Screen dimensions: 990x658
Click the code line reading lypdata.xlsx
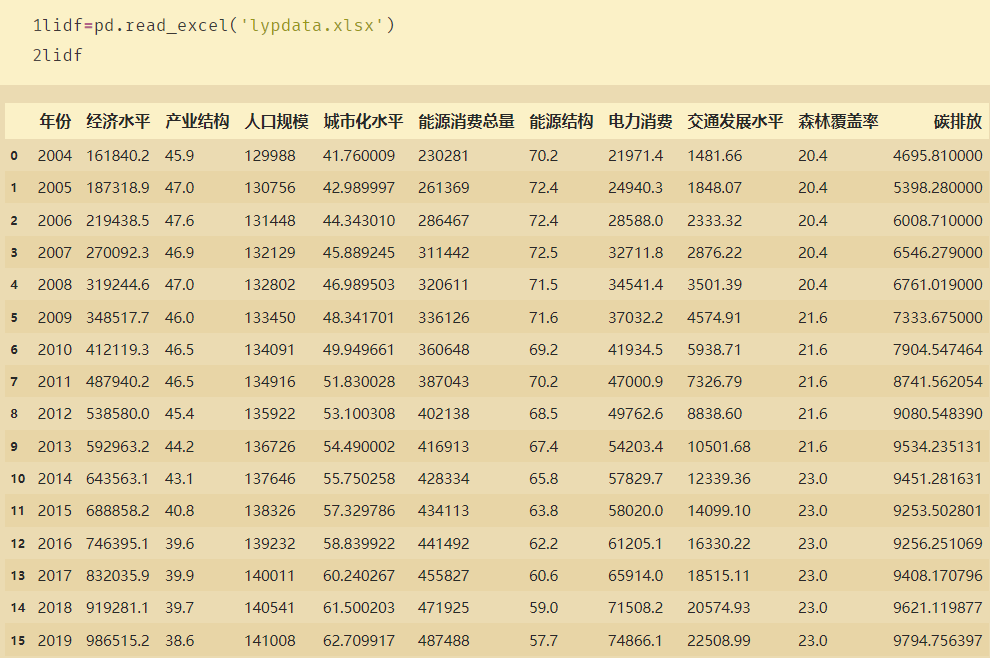pyautogui.click(x=213, y=25)
